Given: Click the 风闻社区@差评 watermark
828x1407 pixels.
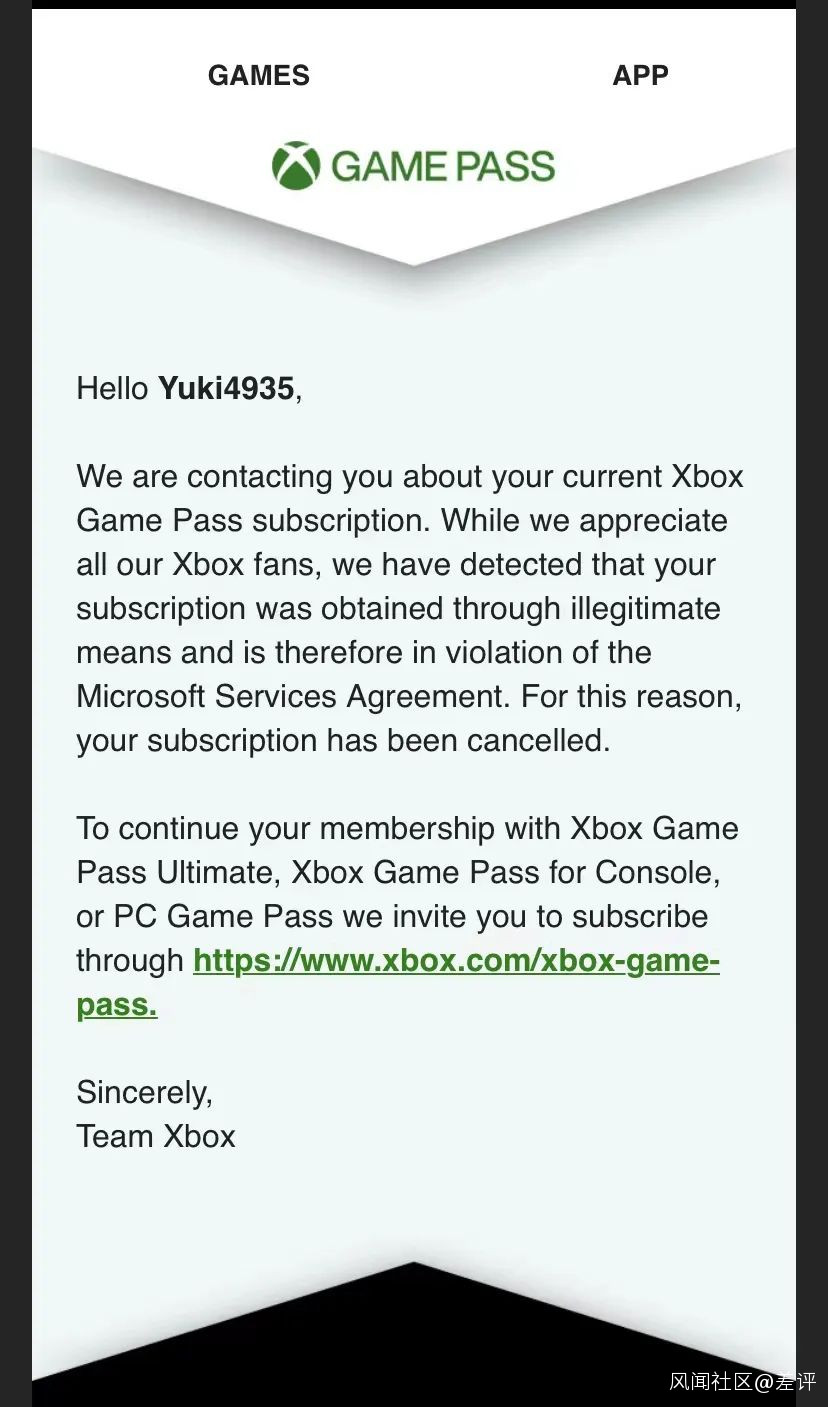Looking at the screenshot, I should (741, 1382).
